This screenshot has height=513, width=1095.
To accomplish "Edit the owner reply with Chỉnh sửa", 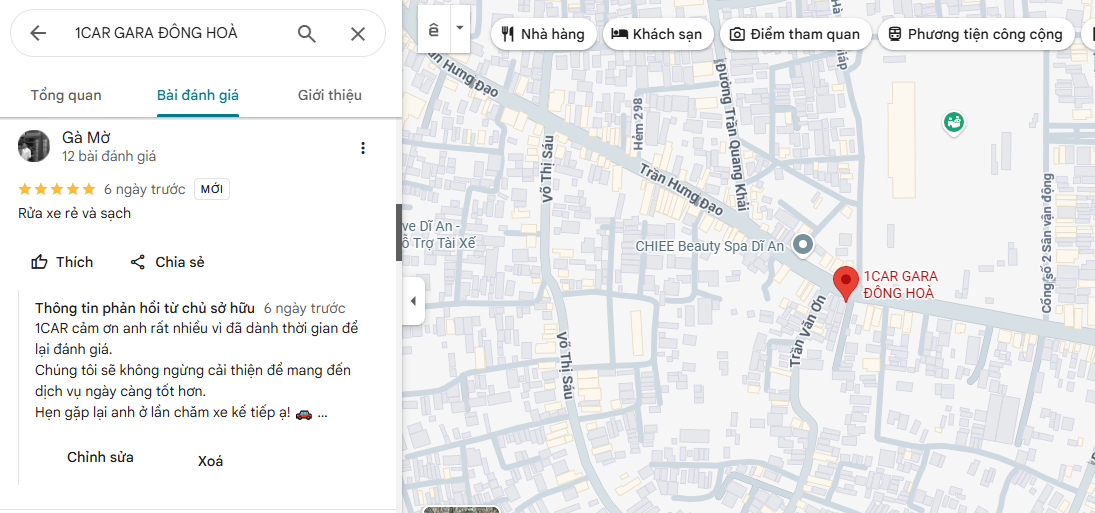I will point(100,458).
